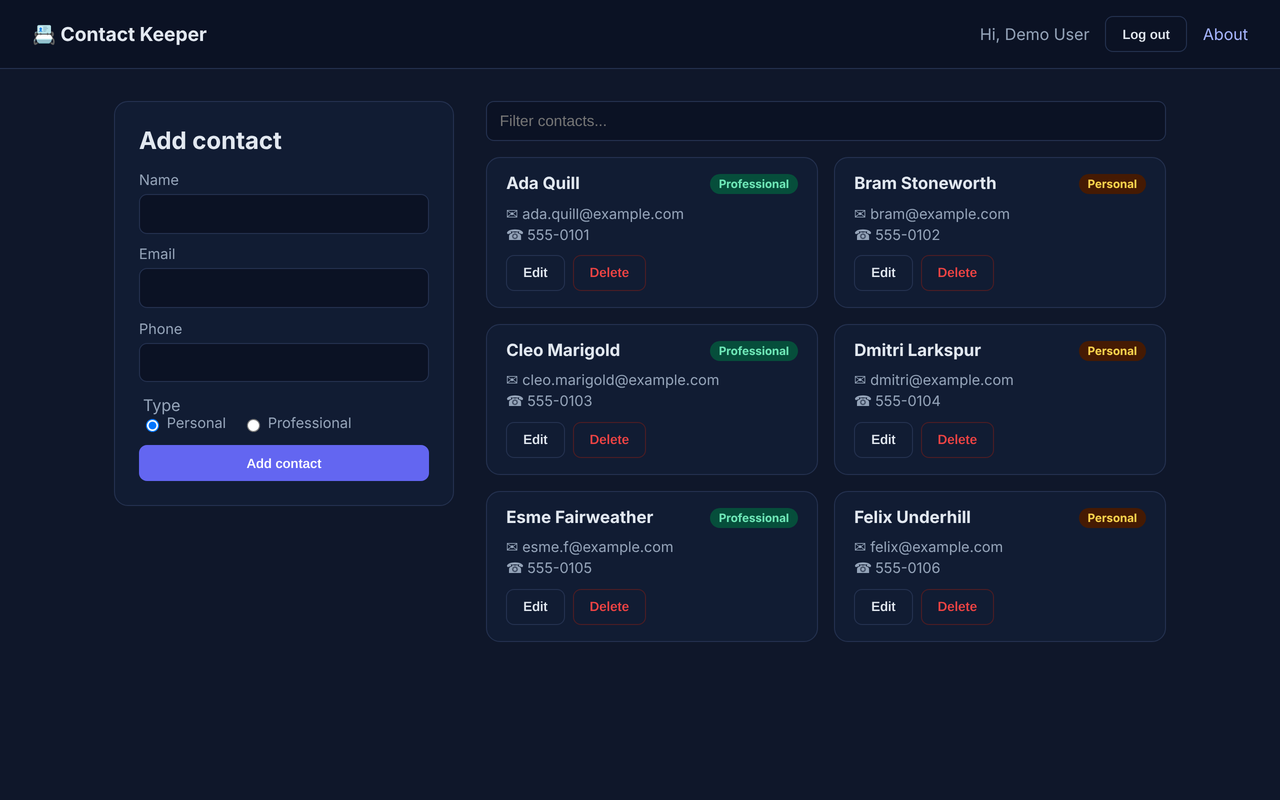
Task: Select the Professional type radio button
Action: click(254, 425)
